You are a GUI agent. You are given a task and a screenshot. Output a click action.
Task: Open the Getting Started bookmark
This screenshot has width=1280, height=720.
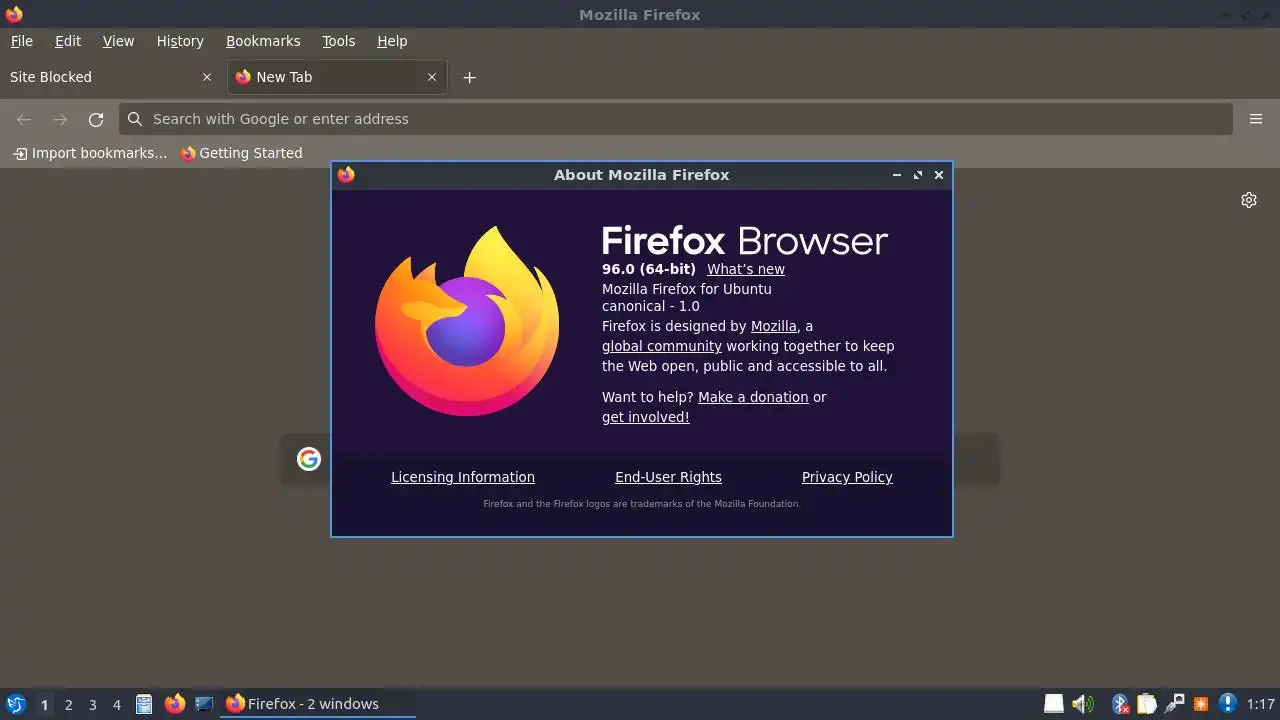point(241,153)
